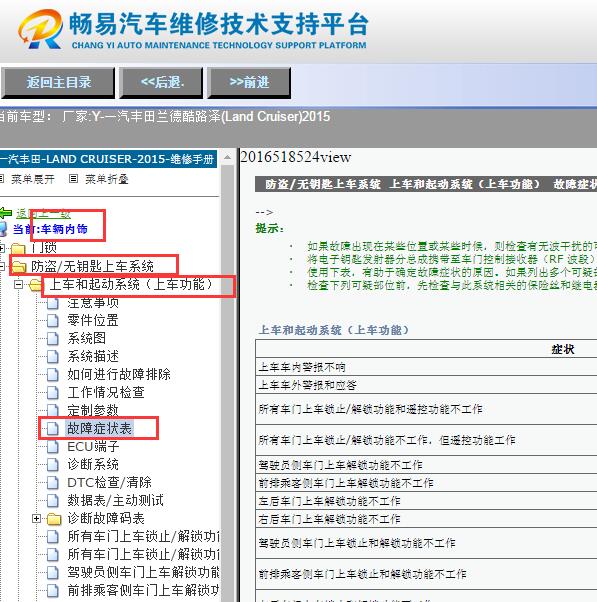Open DTC检查/清除 tree entry

(109, 482)
